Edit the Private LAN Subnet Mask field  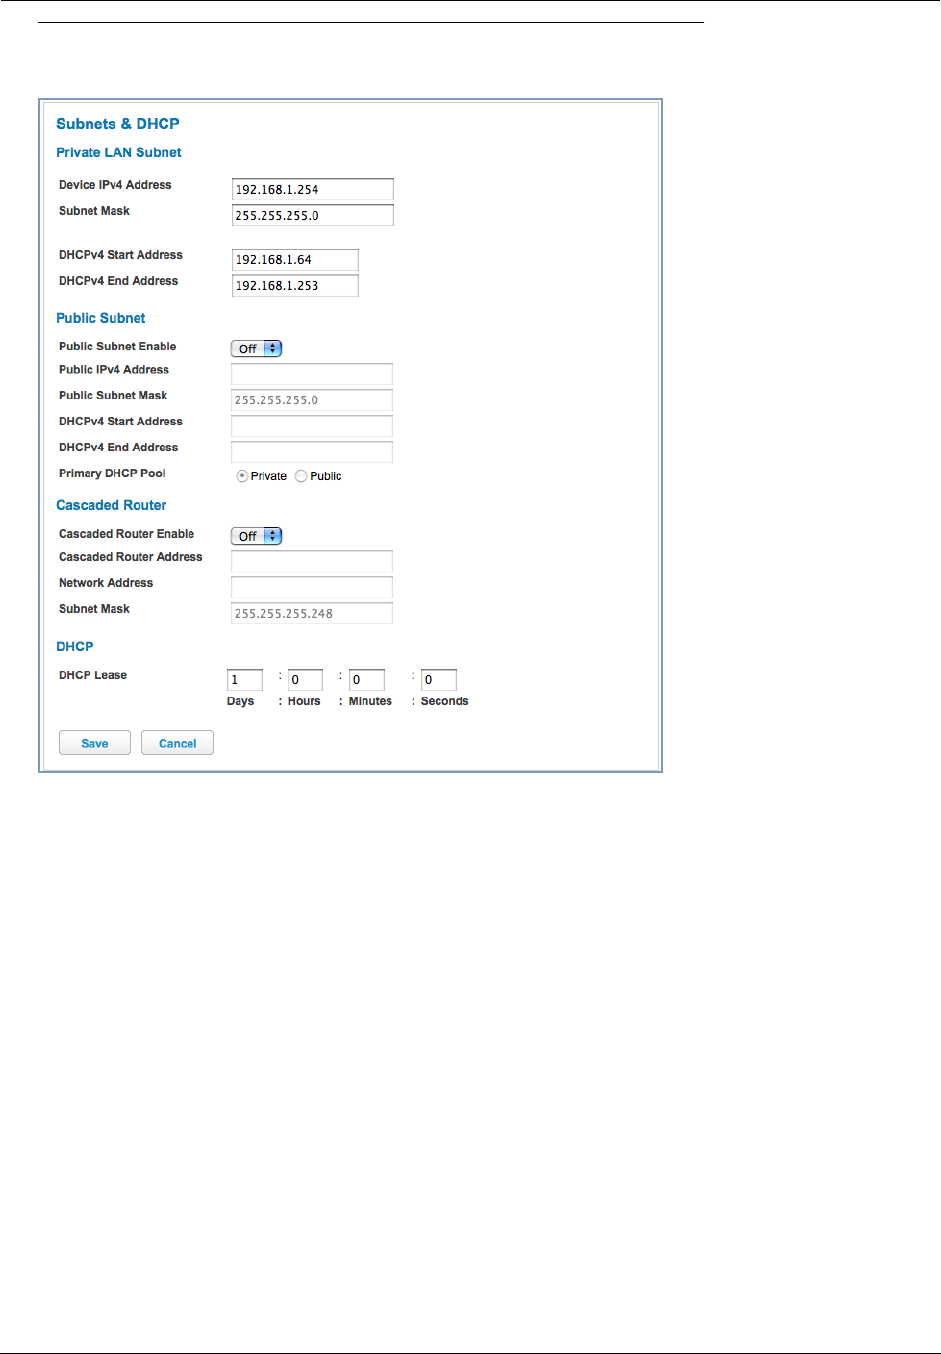[312, 215]
